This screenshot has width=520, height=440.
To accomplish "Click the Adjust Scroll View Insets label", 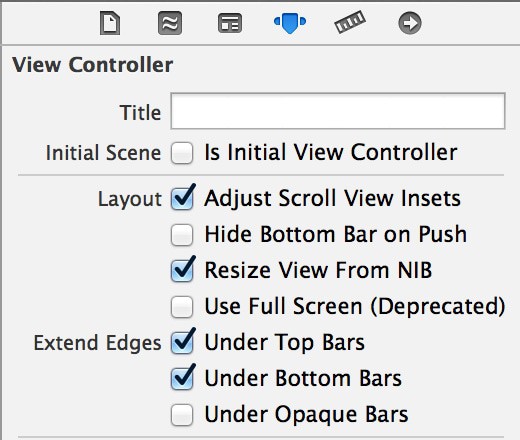I will coord(332,198).
